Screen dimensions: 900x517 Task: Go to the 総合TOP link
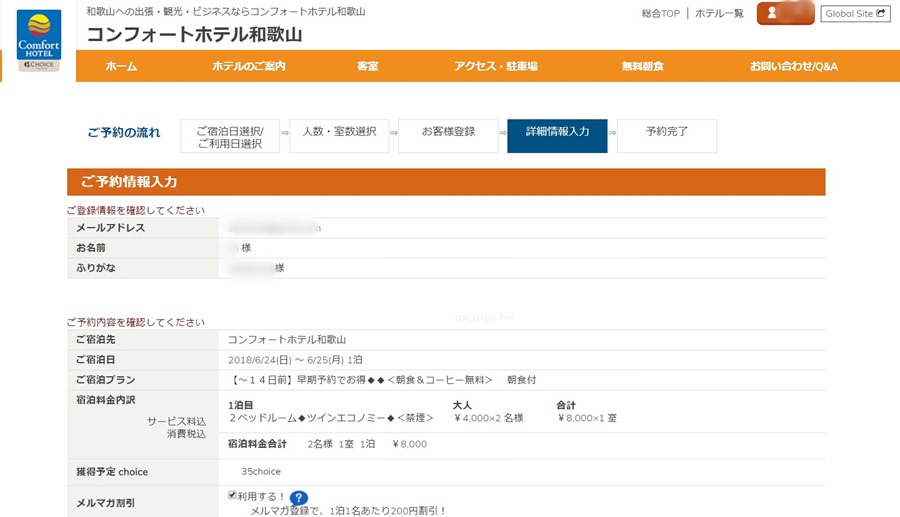tap(660, 13)
